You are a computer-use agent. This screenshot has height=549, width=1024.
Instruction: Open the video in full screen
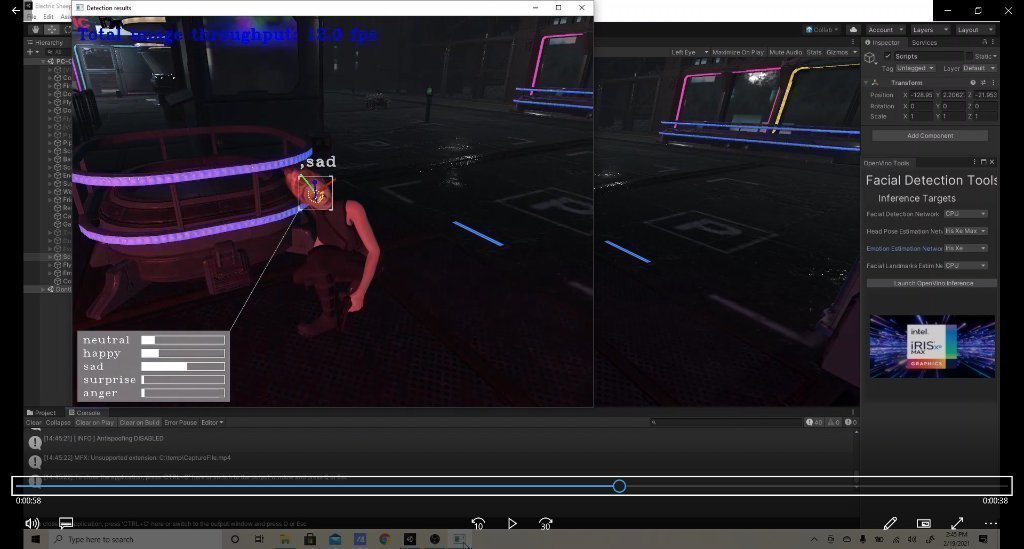pyautogui.click(x=957, y=524)
